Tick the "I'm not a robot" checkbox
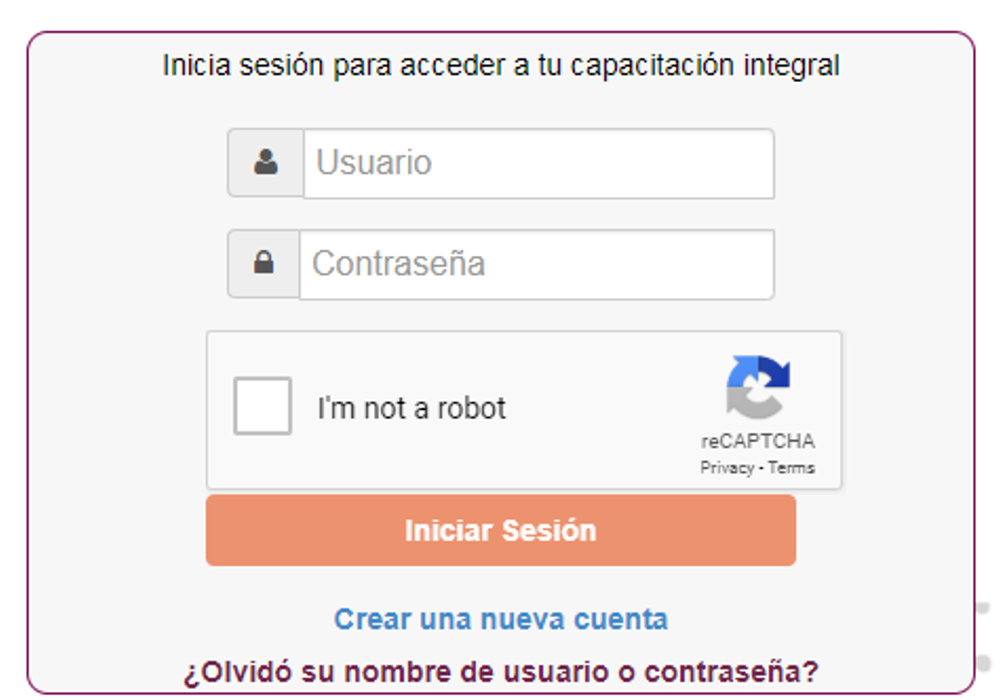Screen dimensions: 1007x700 click(263, 406)
